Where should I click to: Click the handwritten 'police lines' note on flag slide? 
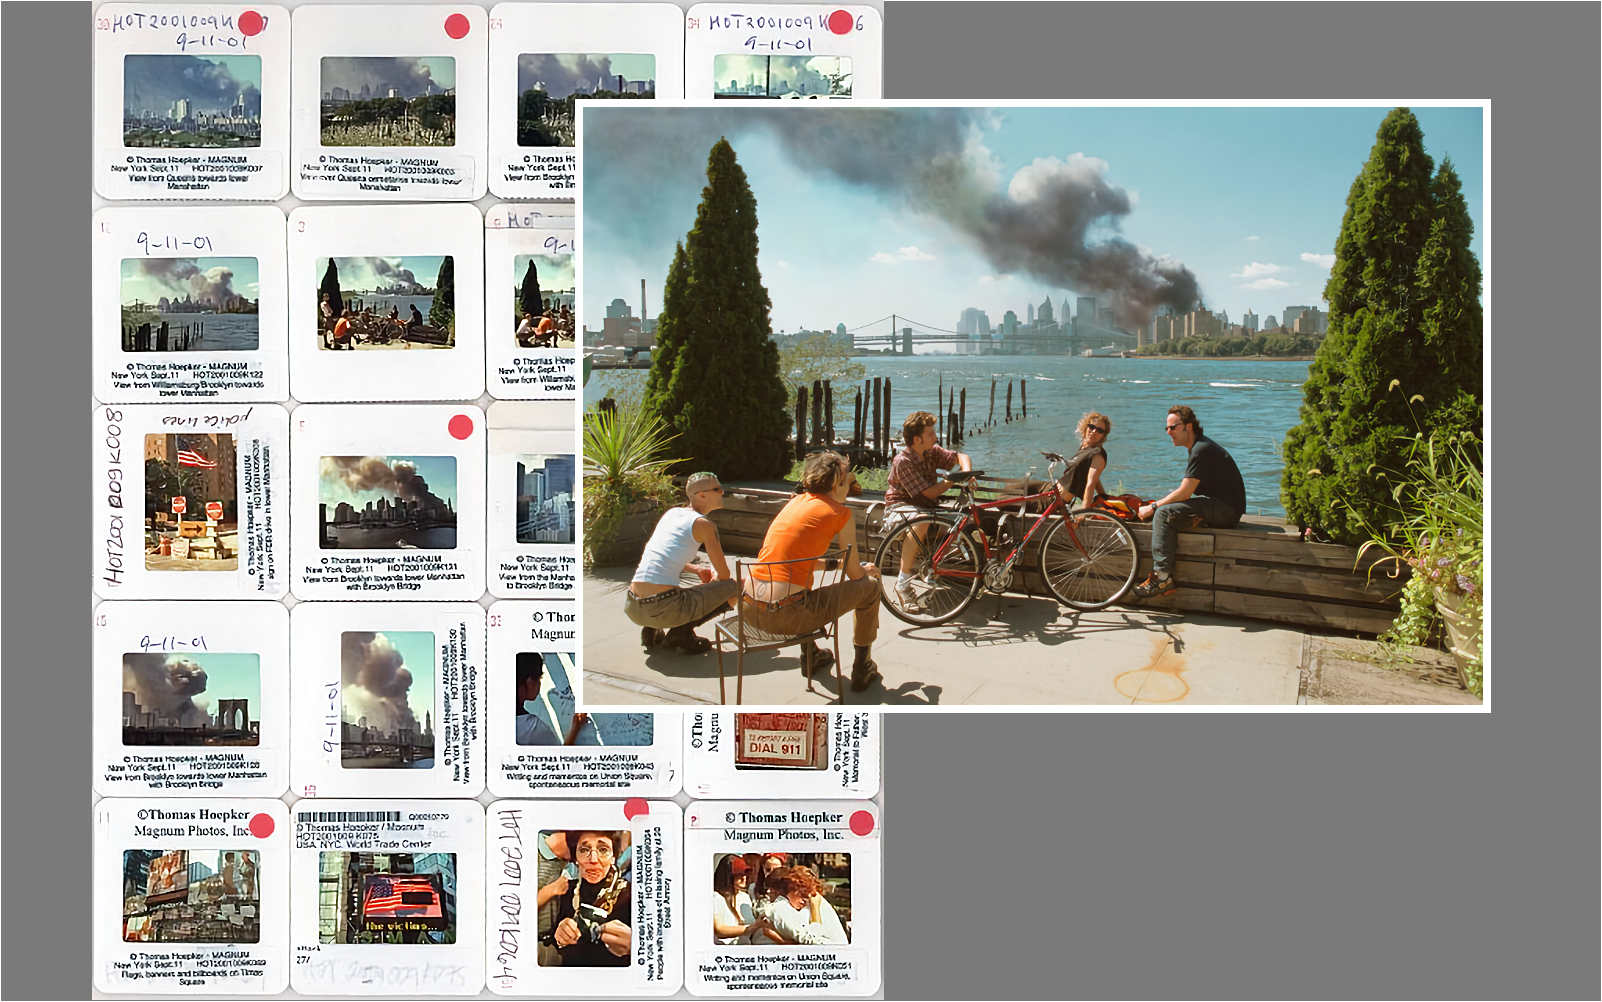[x=207, y=418]
